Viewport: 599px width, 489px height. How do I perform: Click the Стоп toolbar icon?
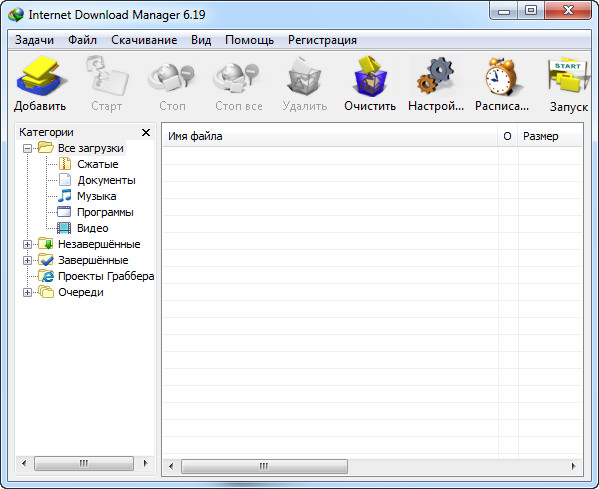[172, 78]
